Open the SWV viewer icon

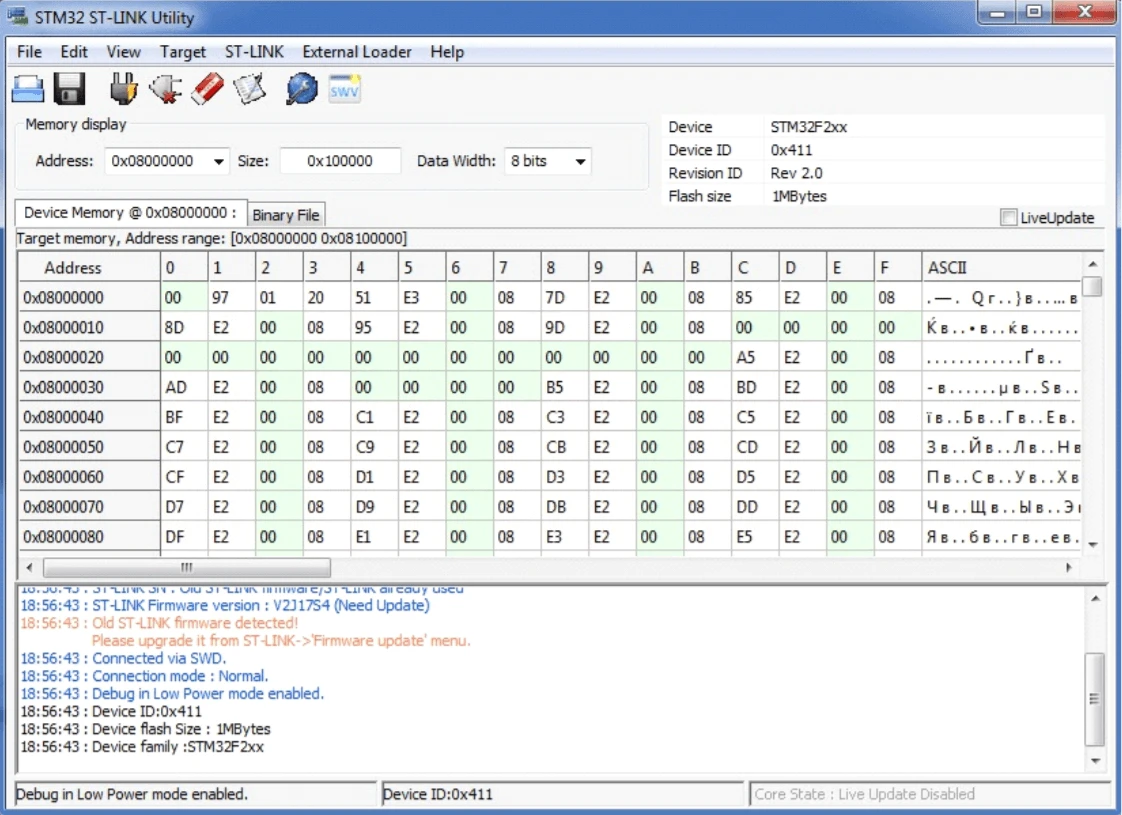(344, 89)
